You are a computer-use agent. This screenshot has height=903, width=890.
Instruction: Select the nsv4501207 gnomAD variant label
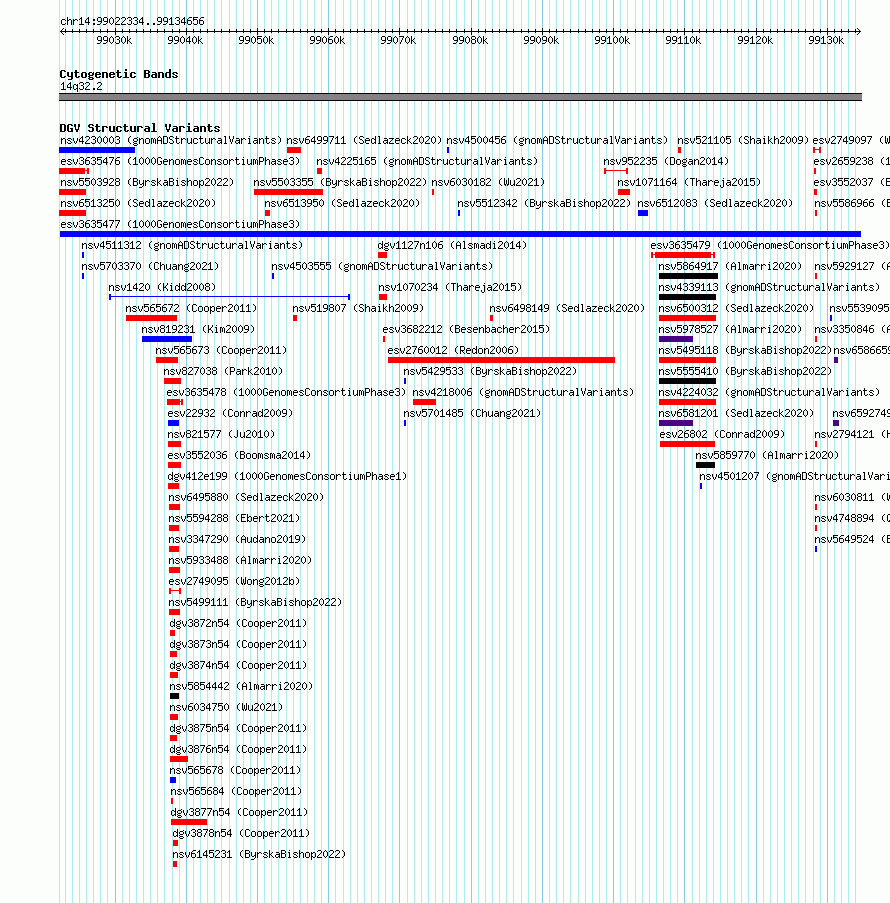(x=794, y=476)
